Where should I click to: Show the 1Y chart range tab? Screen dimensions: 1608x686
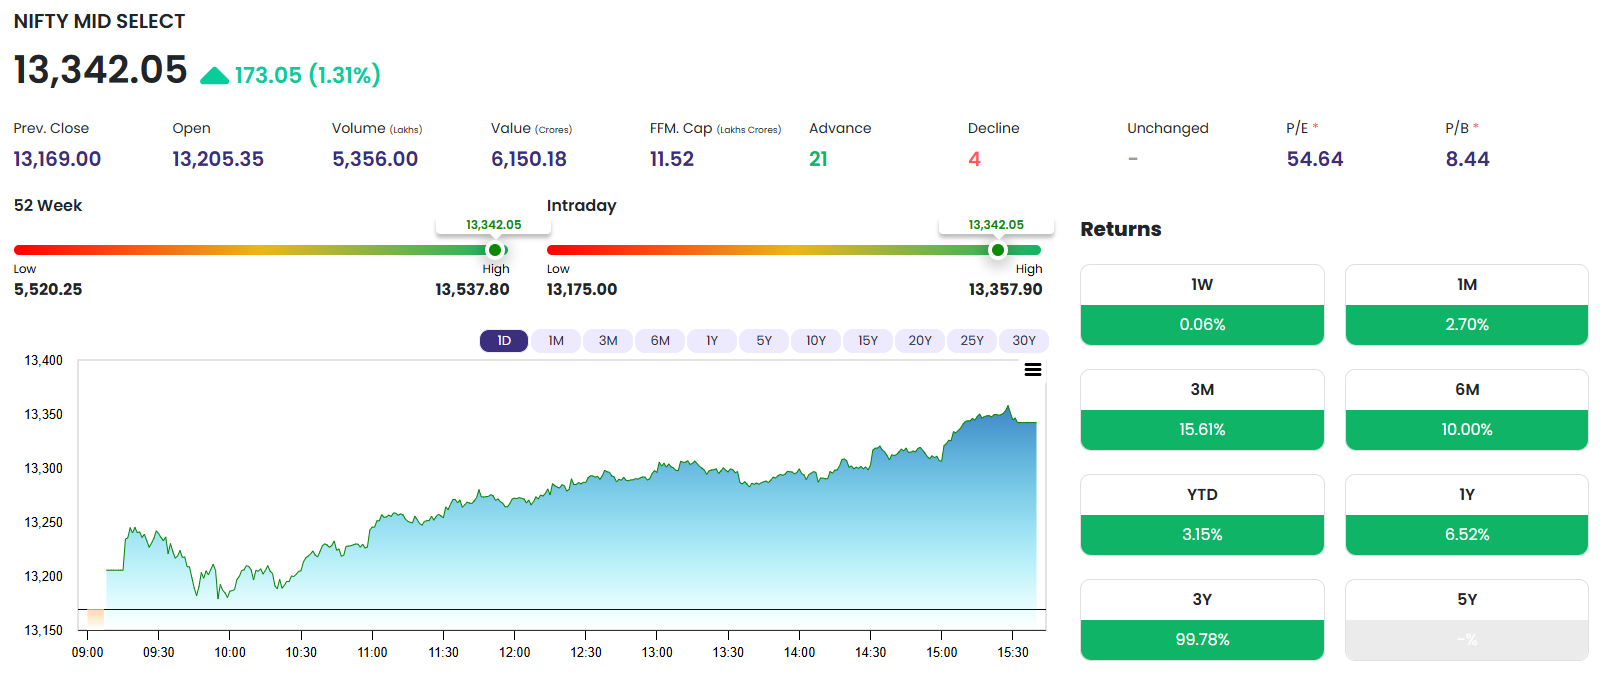[712, 341]
